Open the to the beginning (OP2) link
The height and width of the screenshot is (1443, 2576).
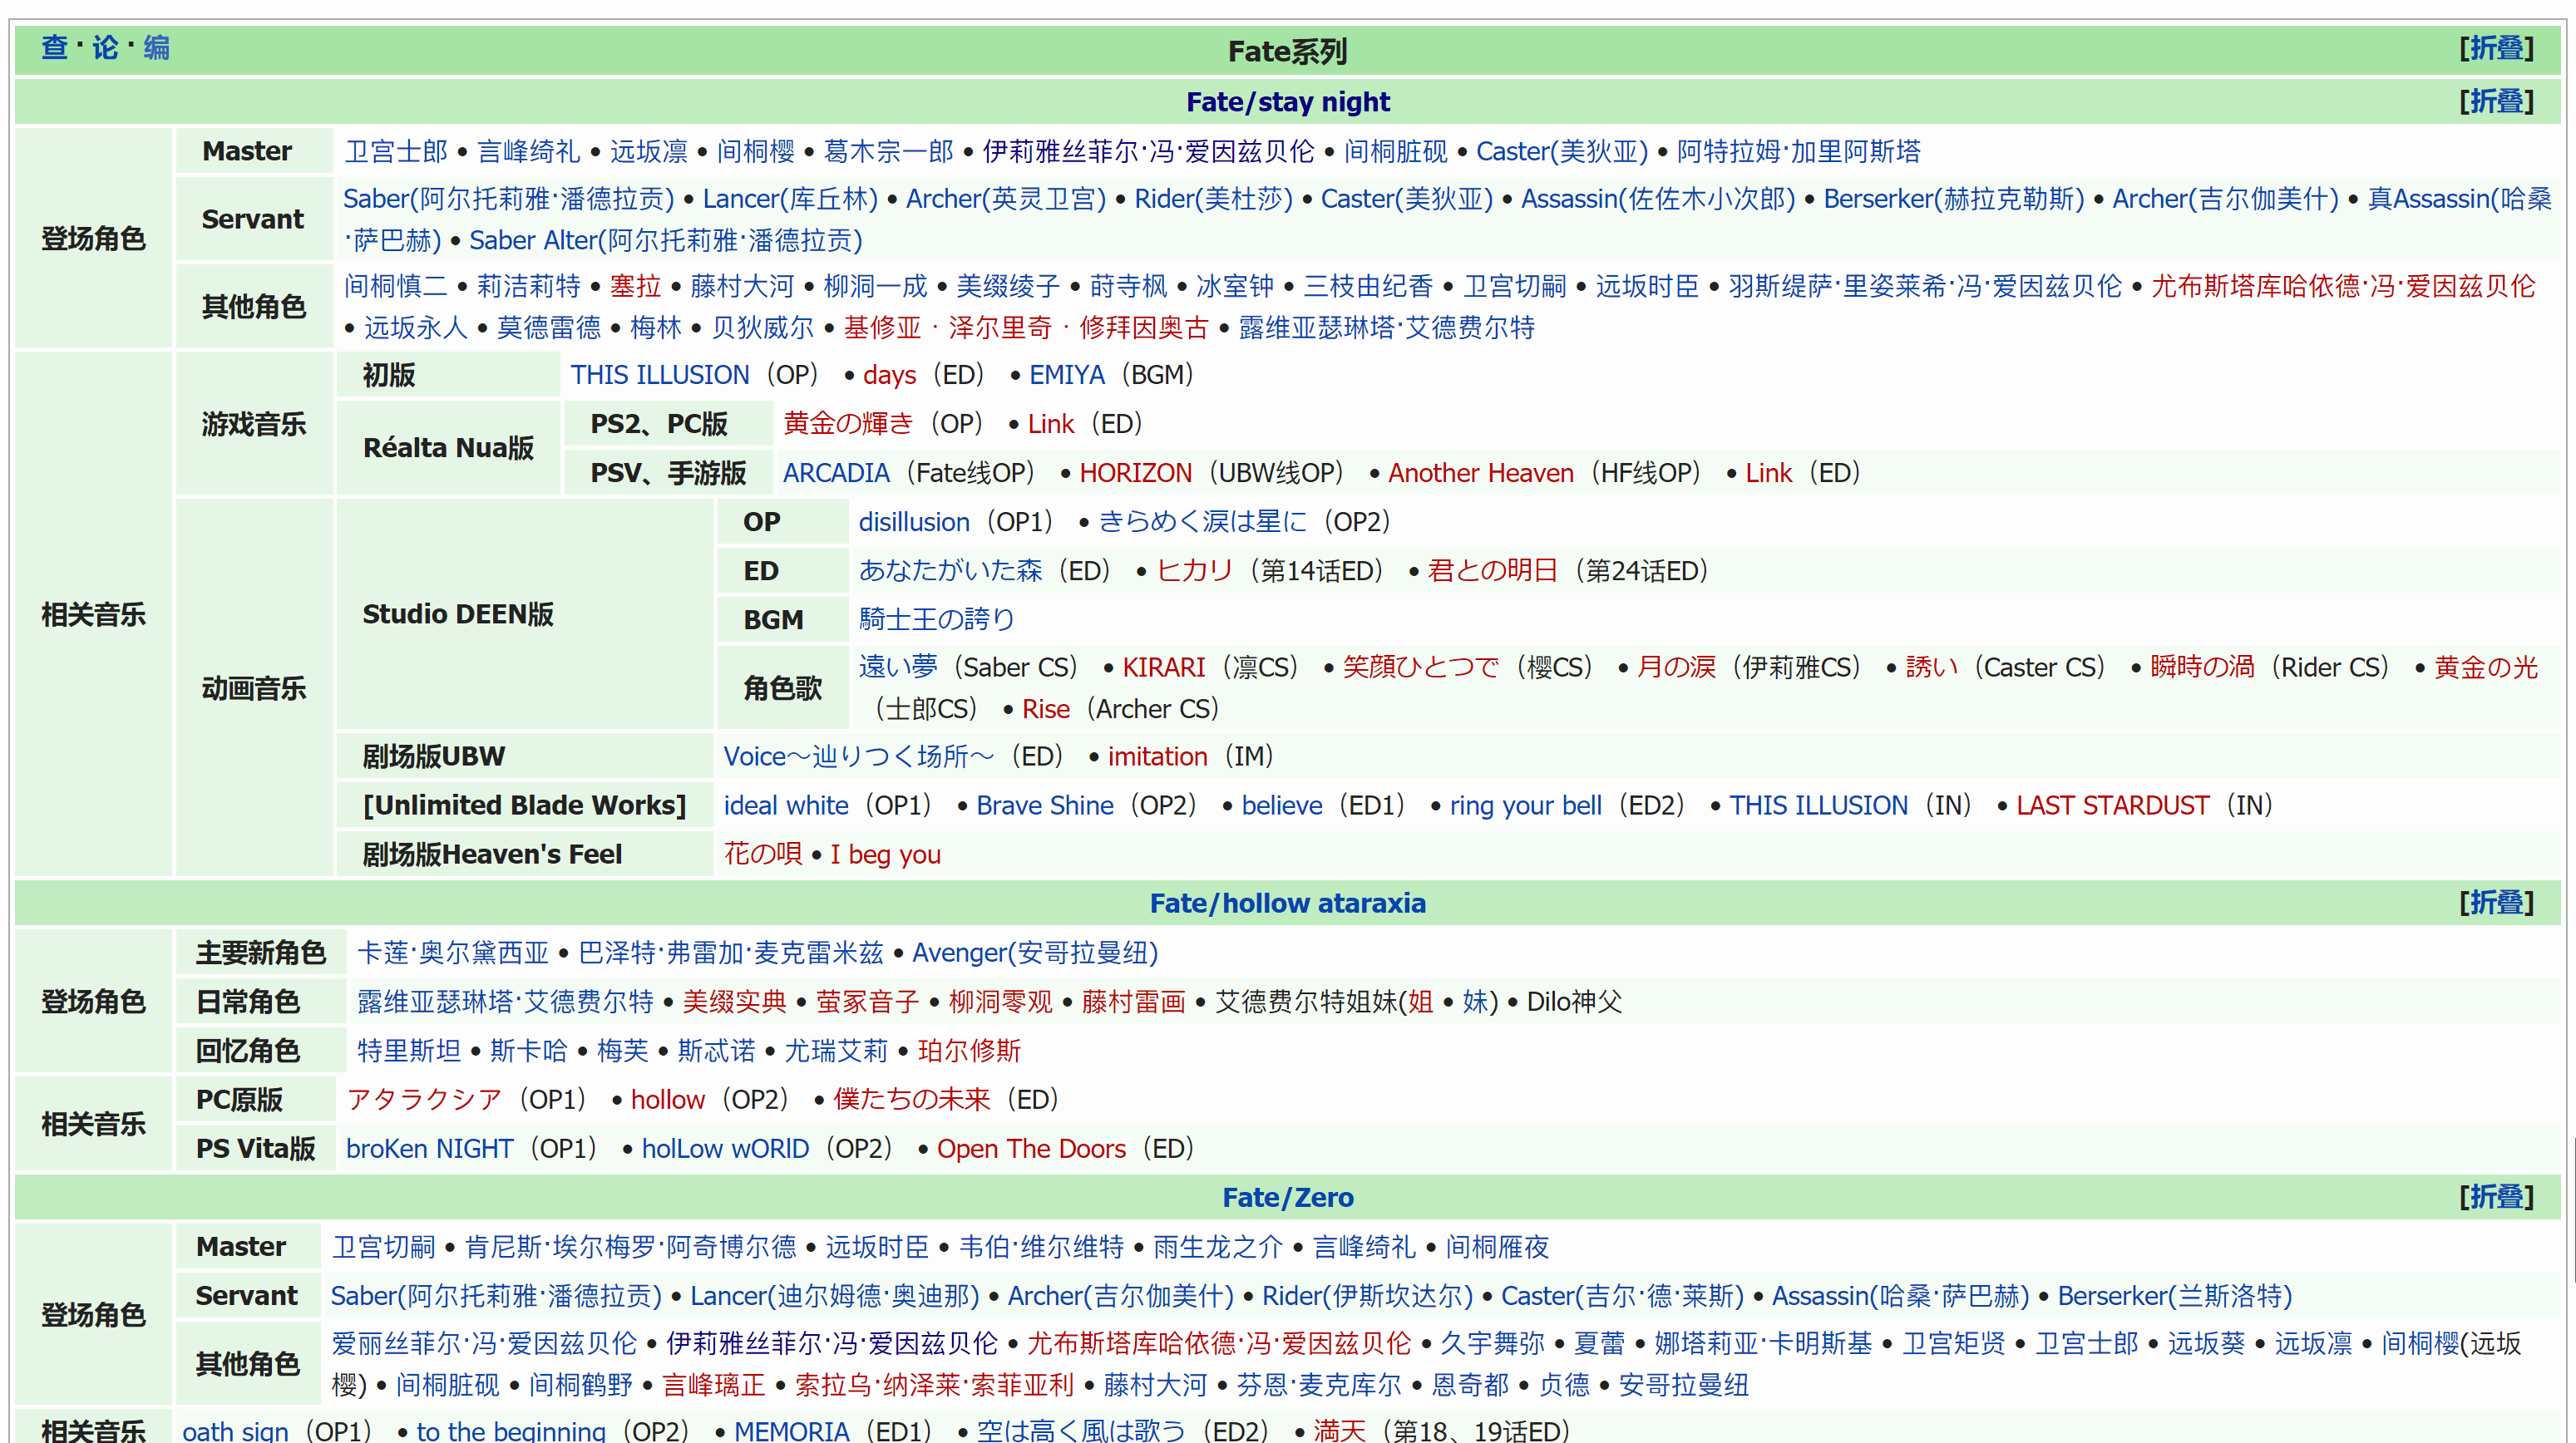pos(510,1431)
